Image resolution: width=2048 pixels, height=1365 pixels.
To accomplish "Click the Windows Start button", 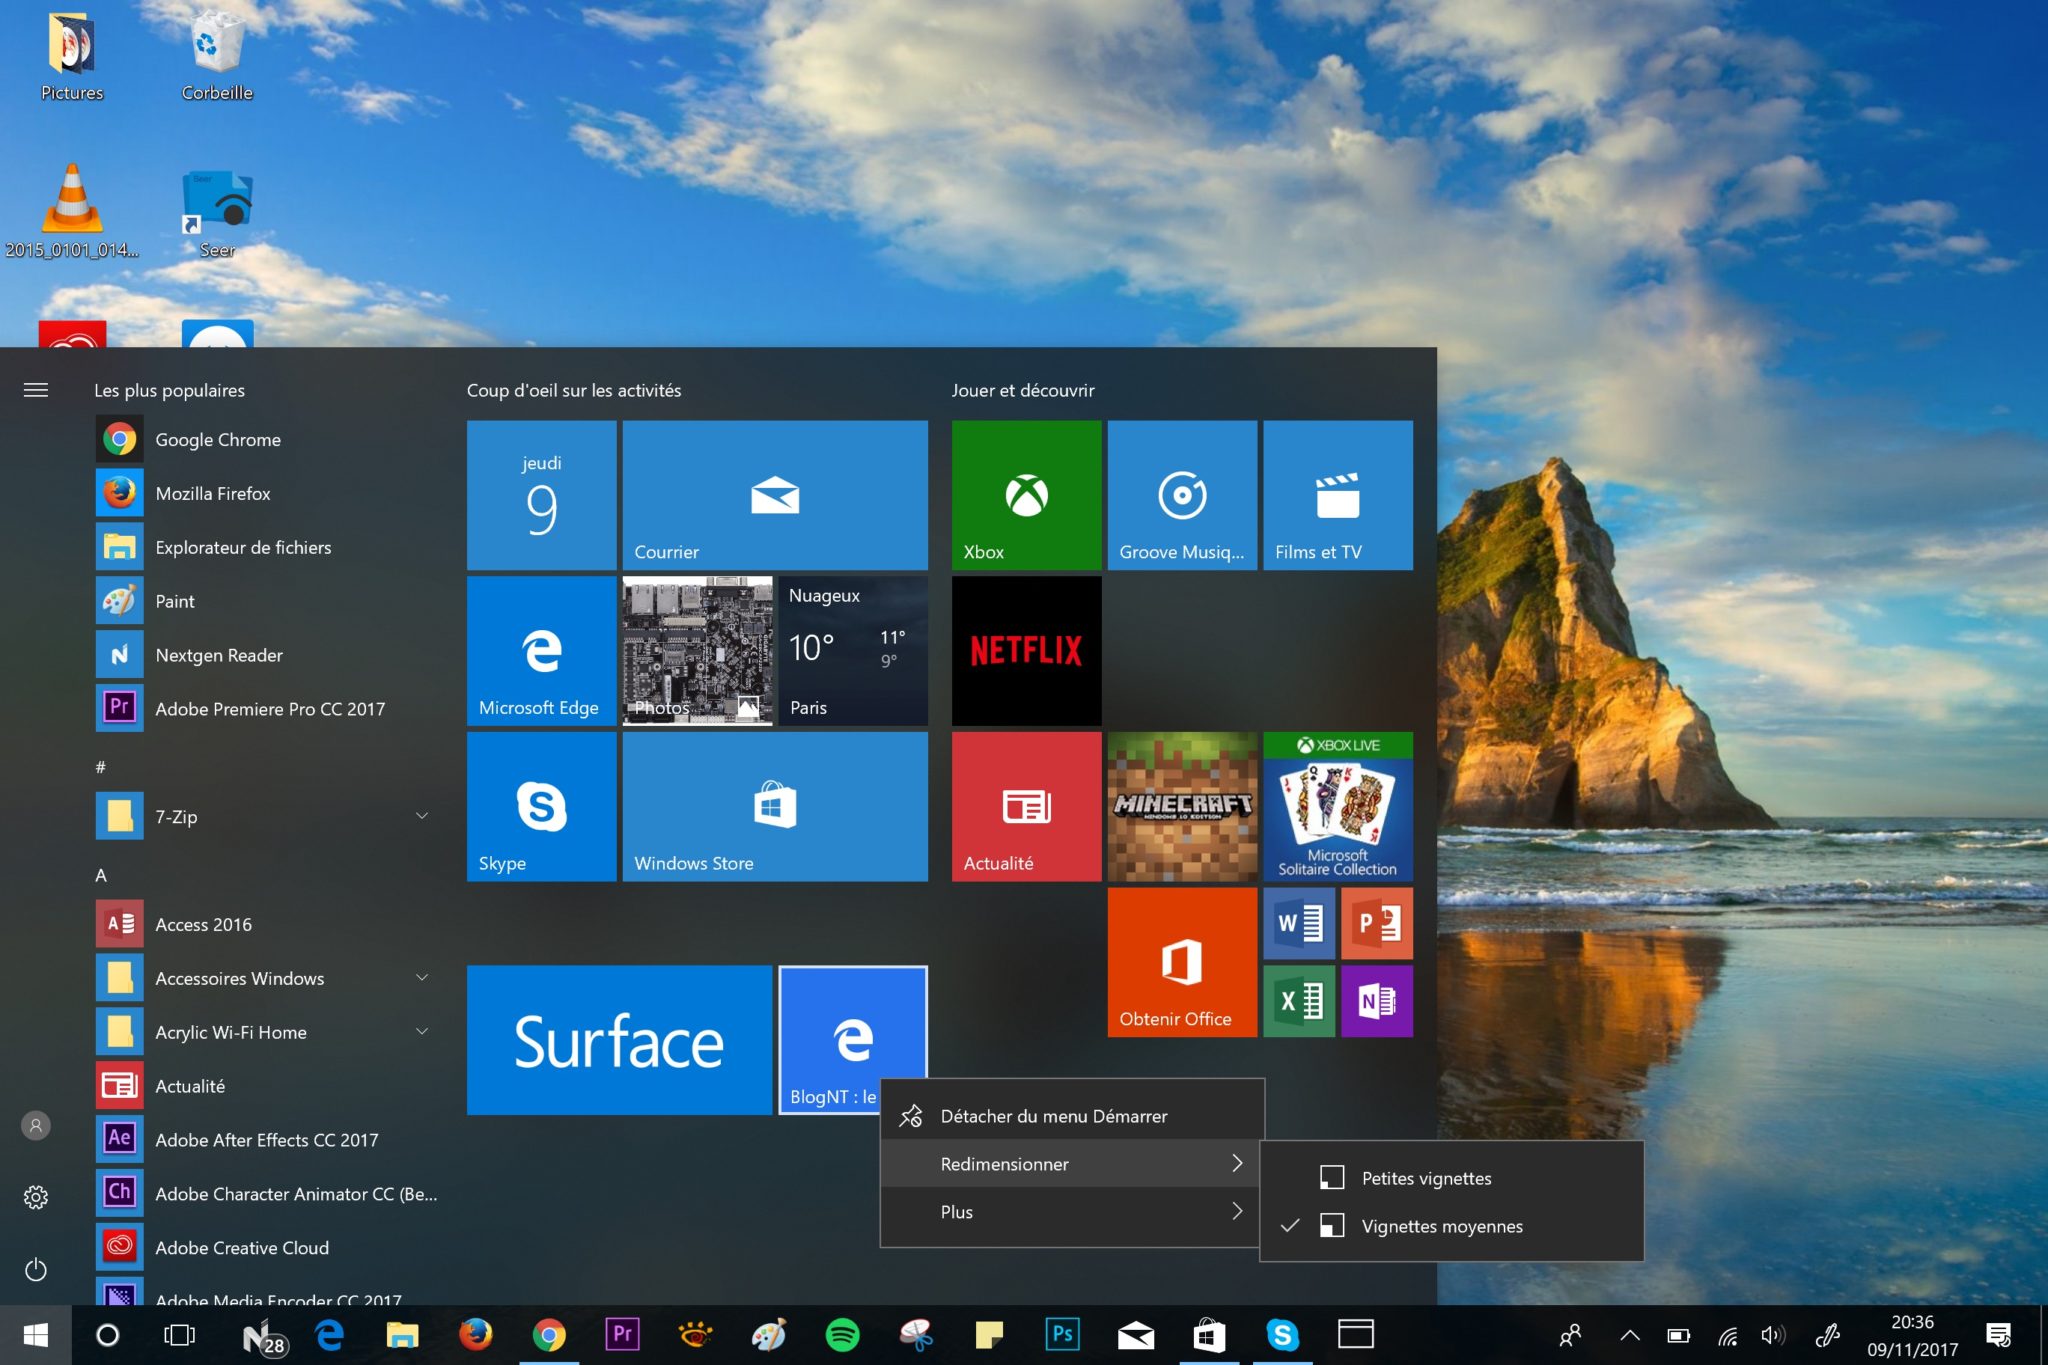I will (x=36, y=1335).
